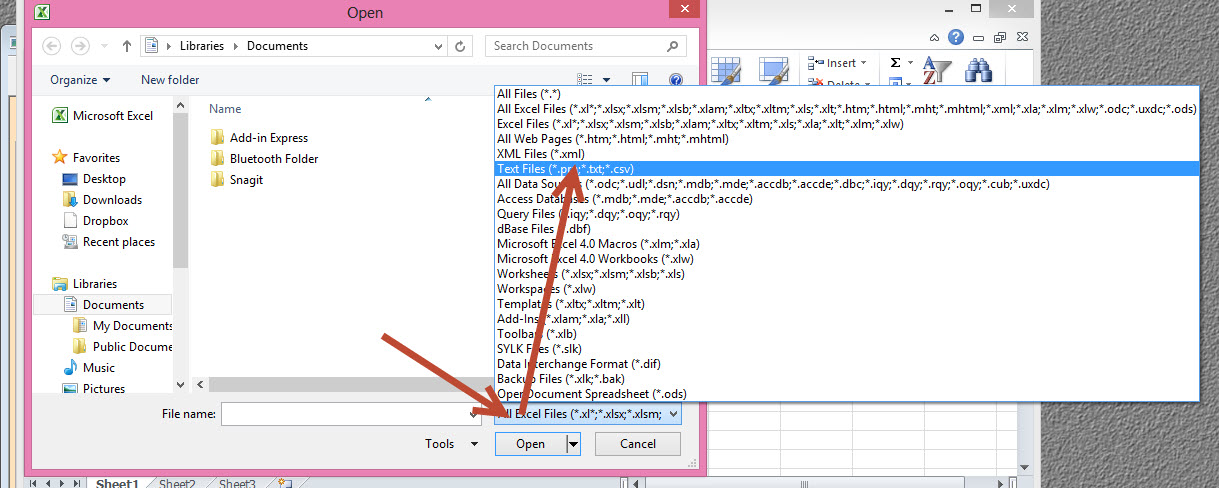Click the Microsoft Excel icon in the sidebar

click(x=59, y=116)
